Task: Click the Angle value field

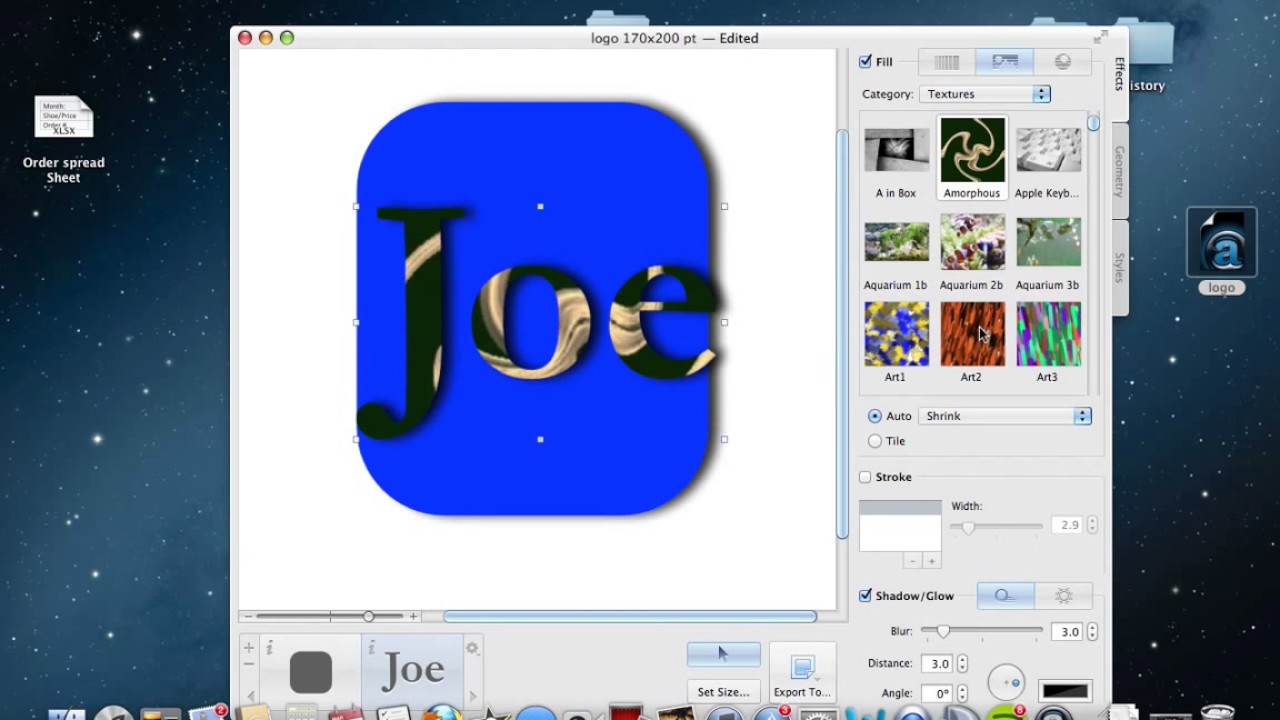Action: (x=938, y=693)
